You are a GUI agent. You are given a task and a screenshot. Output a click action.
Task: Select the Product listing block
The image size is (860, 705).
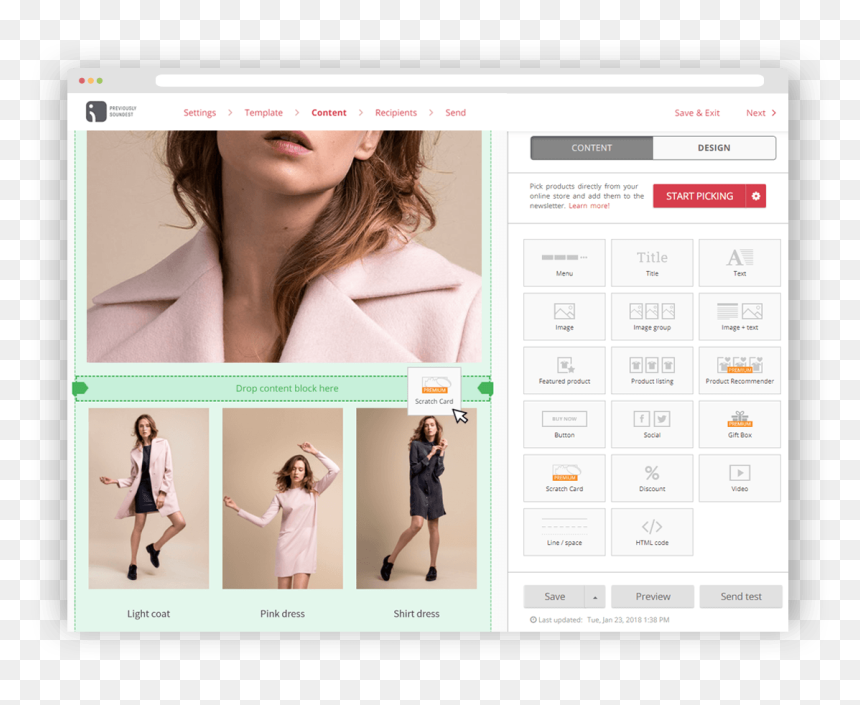652,370
